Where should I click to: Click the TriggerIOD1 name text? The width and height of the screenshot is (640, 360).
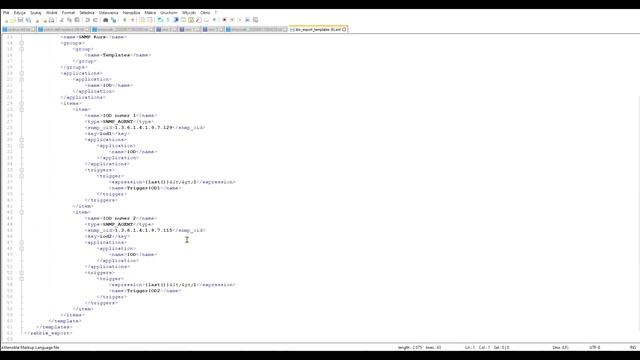point(143,188)
